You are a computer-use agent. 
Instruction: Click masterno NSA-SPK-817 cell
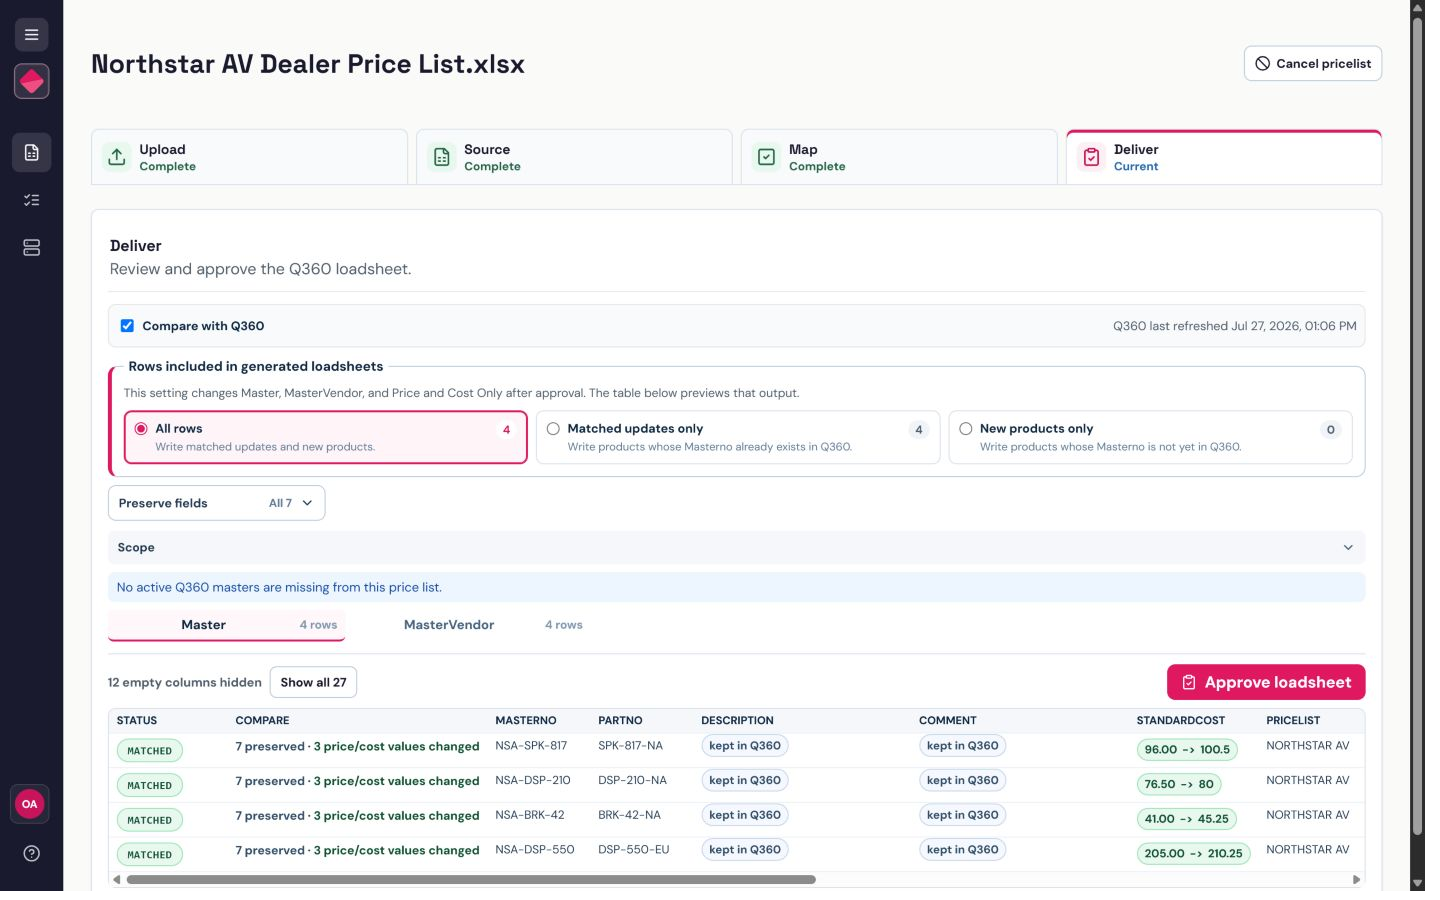click(x=531, y=746)
